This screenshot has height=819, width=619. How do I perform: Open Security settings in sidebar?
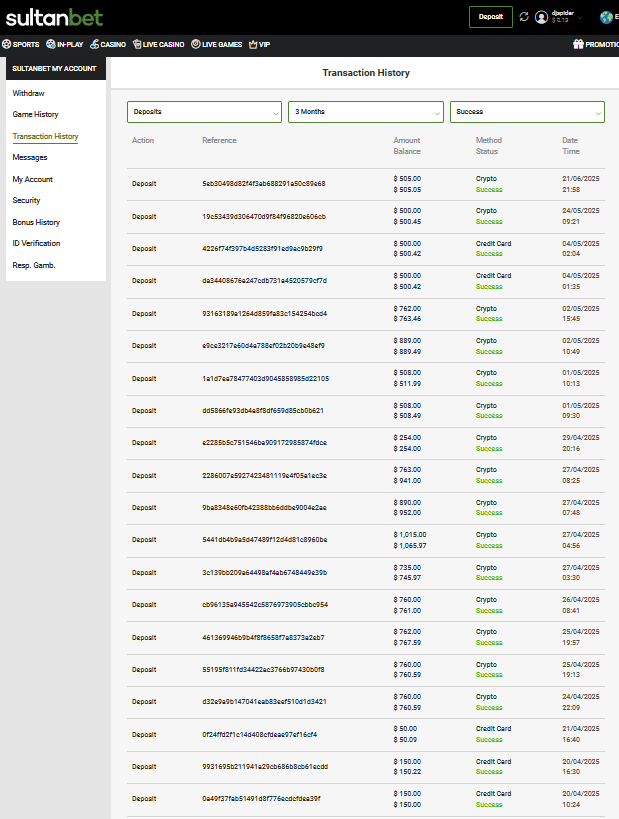click(26, 200)
